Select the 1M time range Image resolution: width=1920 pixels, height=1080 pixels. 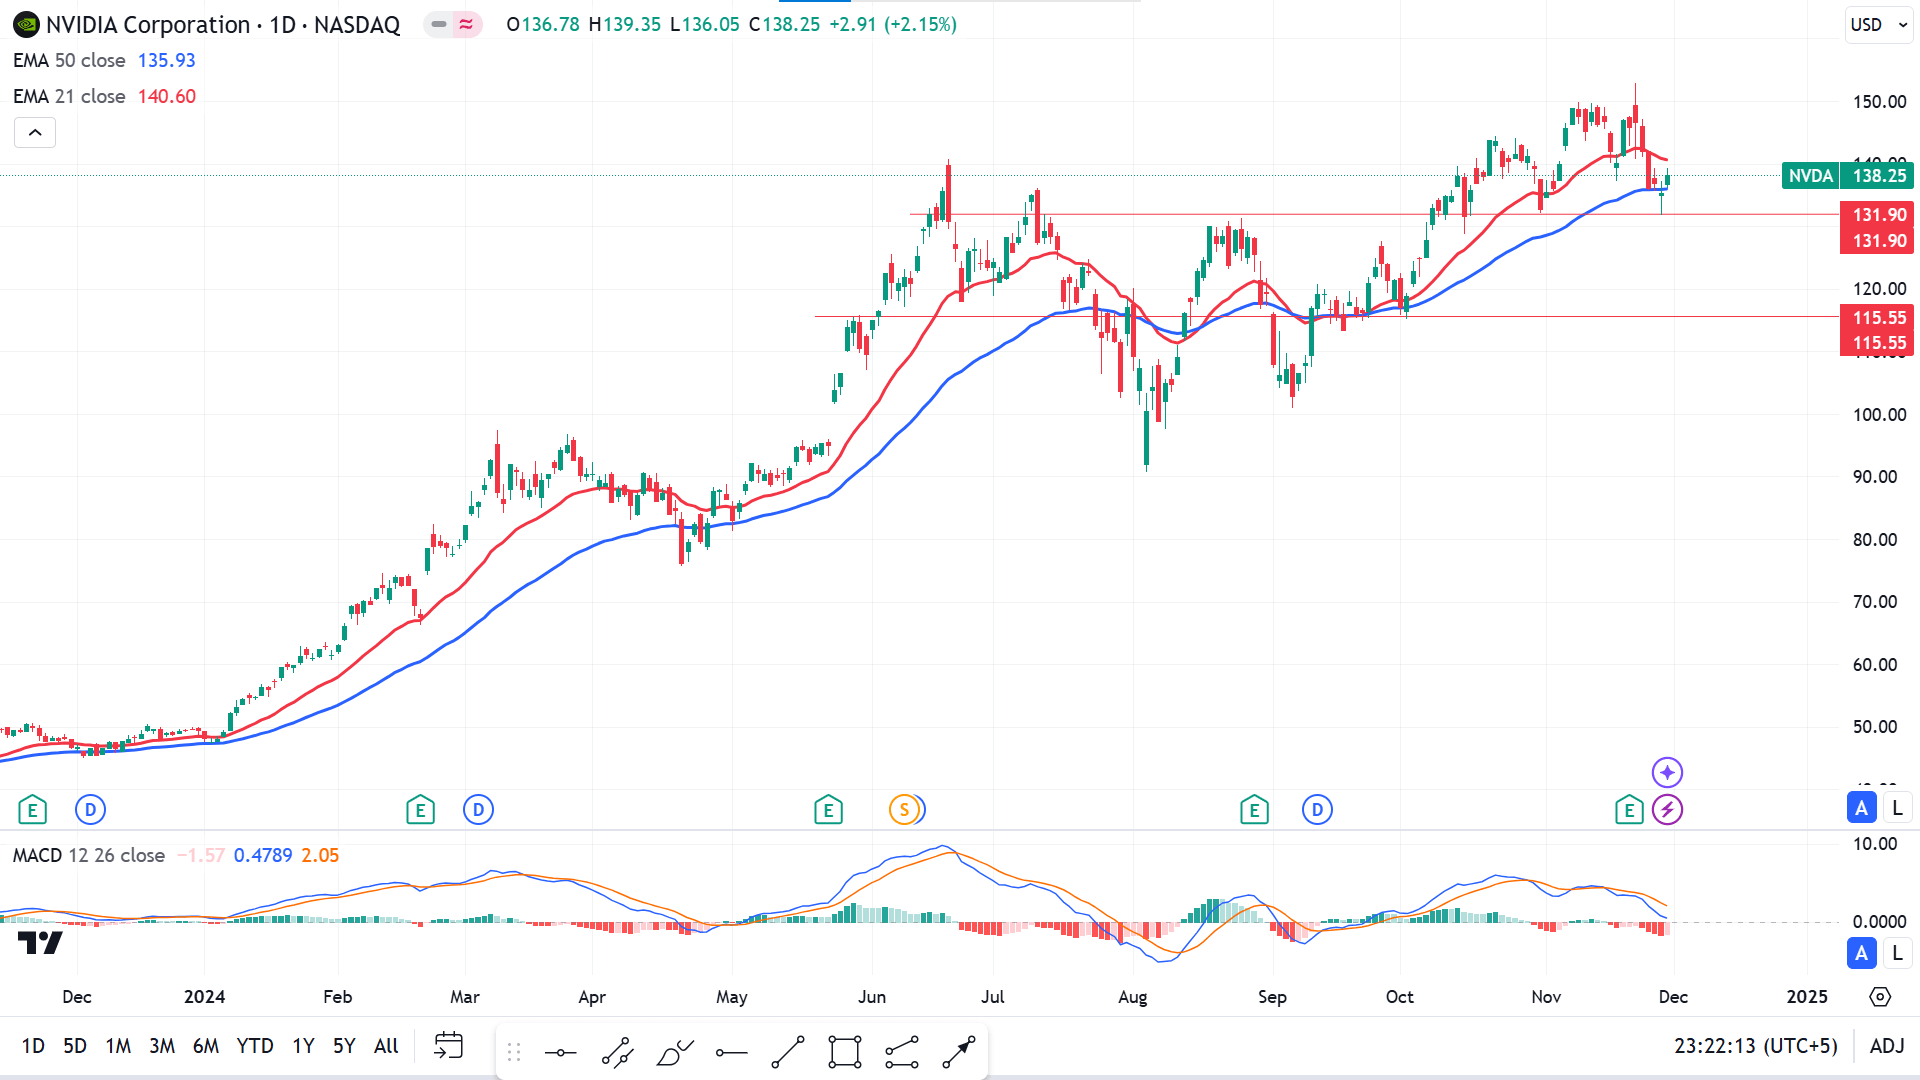tap(118, 1046)
